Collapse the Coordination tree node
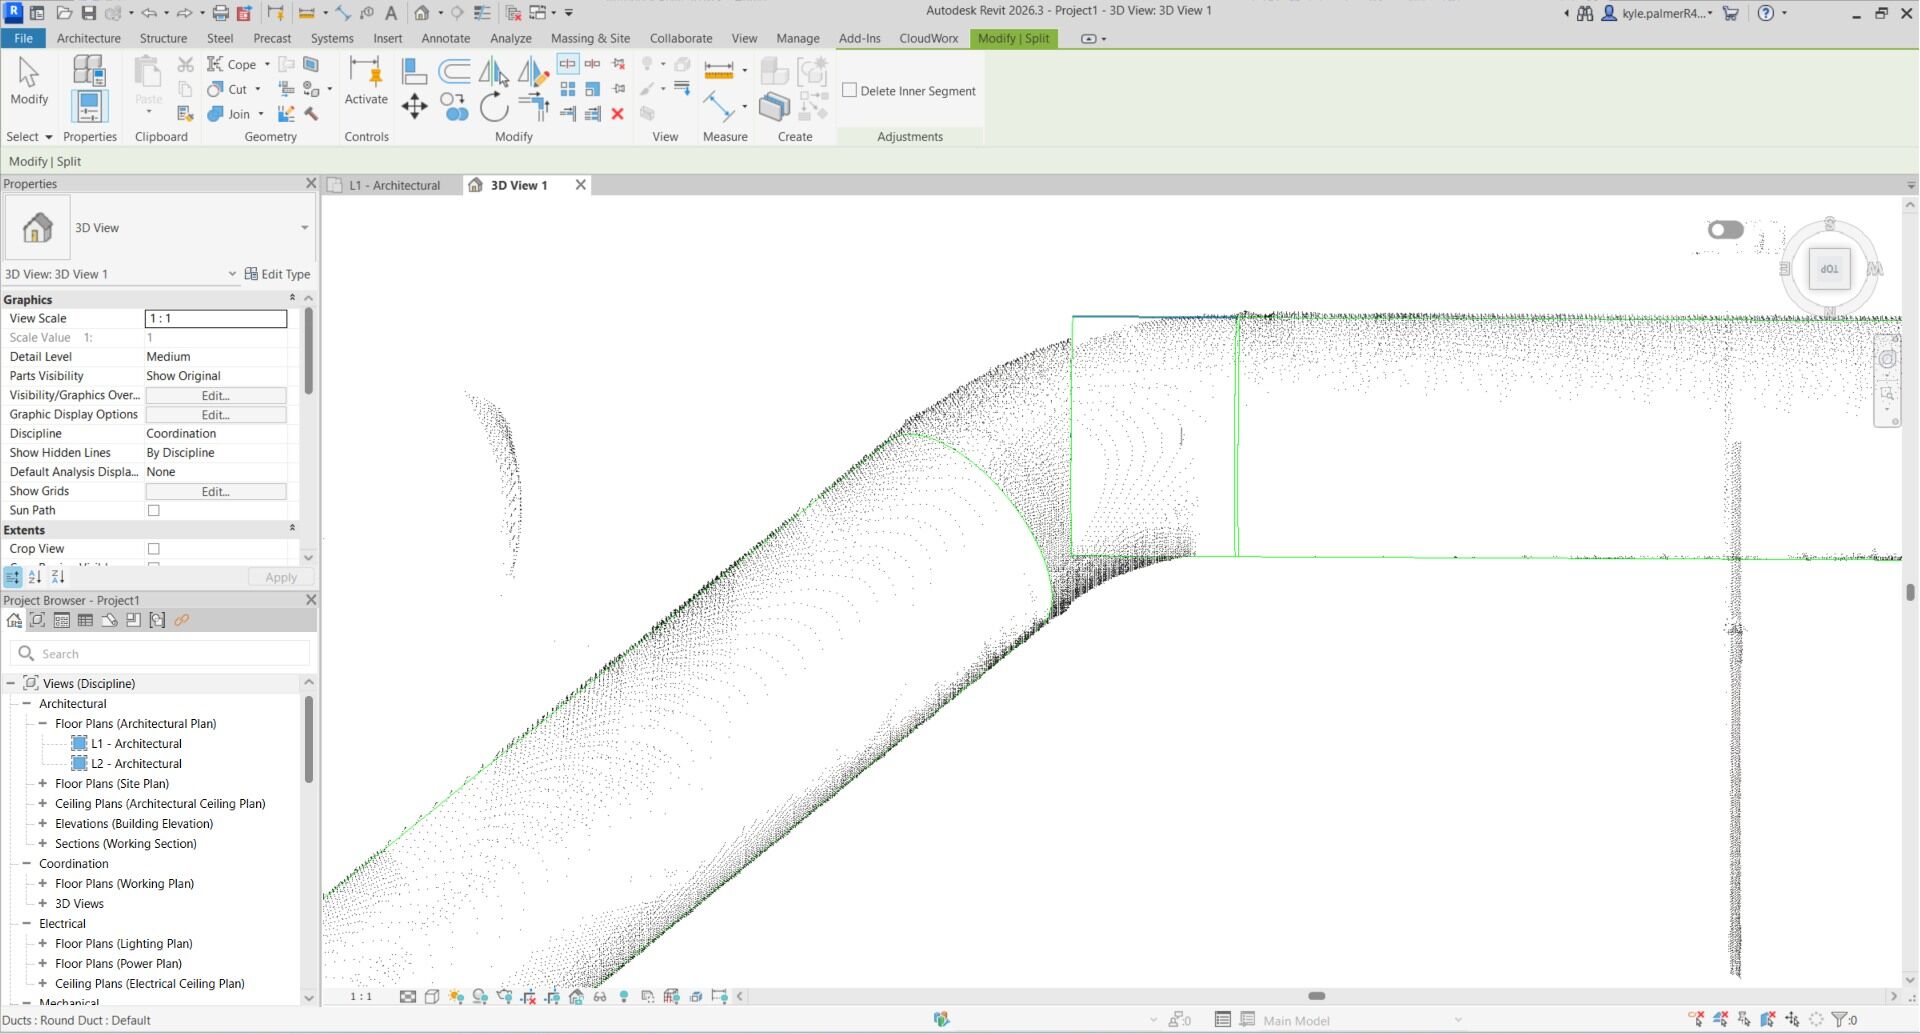 click(x=27, y=864)
